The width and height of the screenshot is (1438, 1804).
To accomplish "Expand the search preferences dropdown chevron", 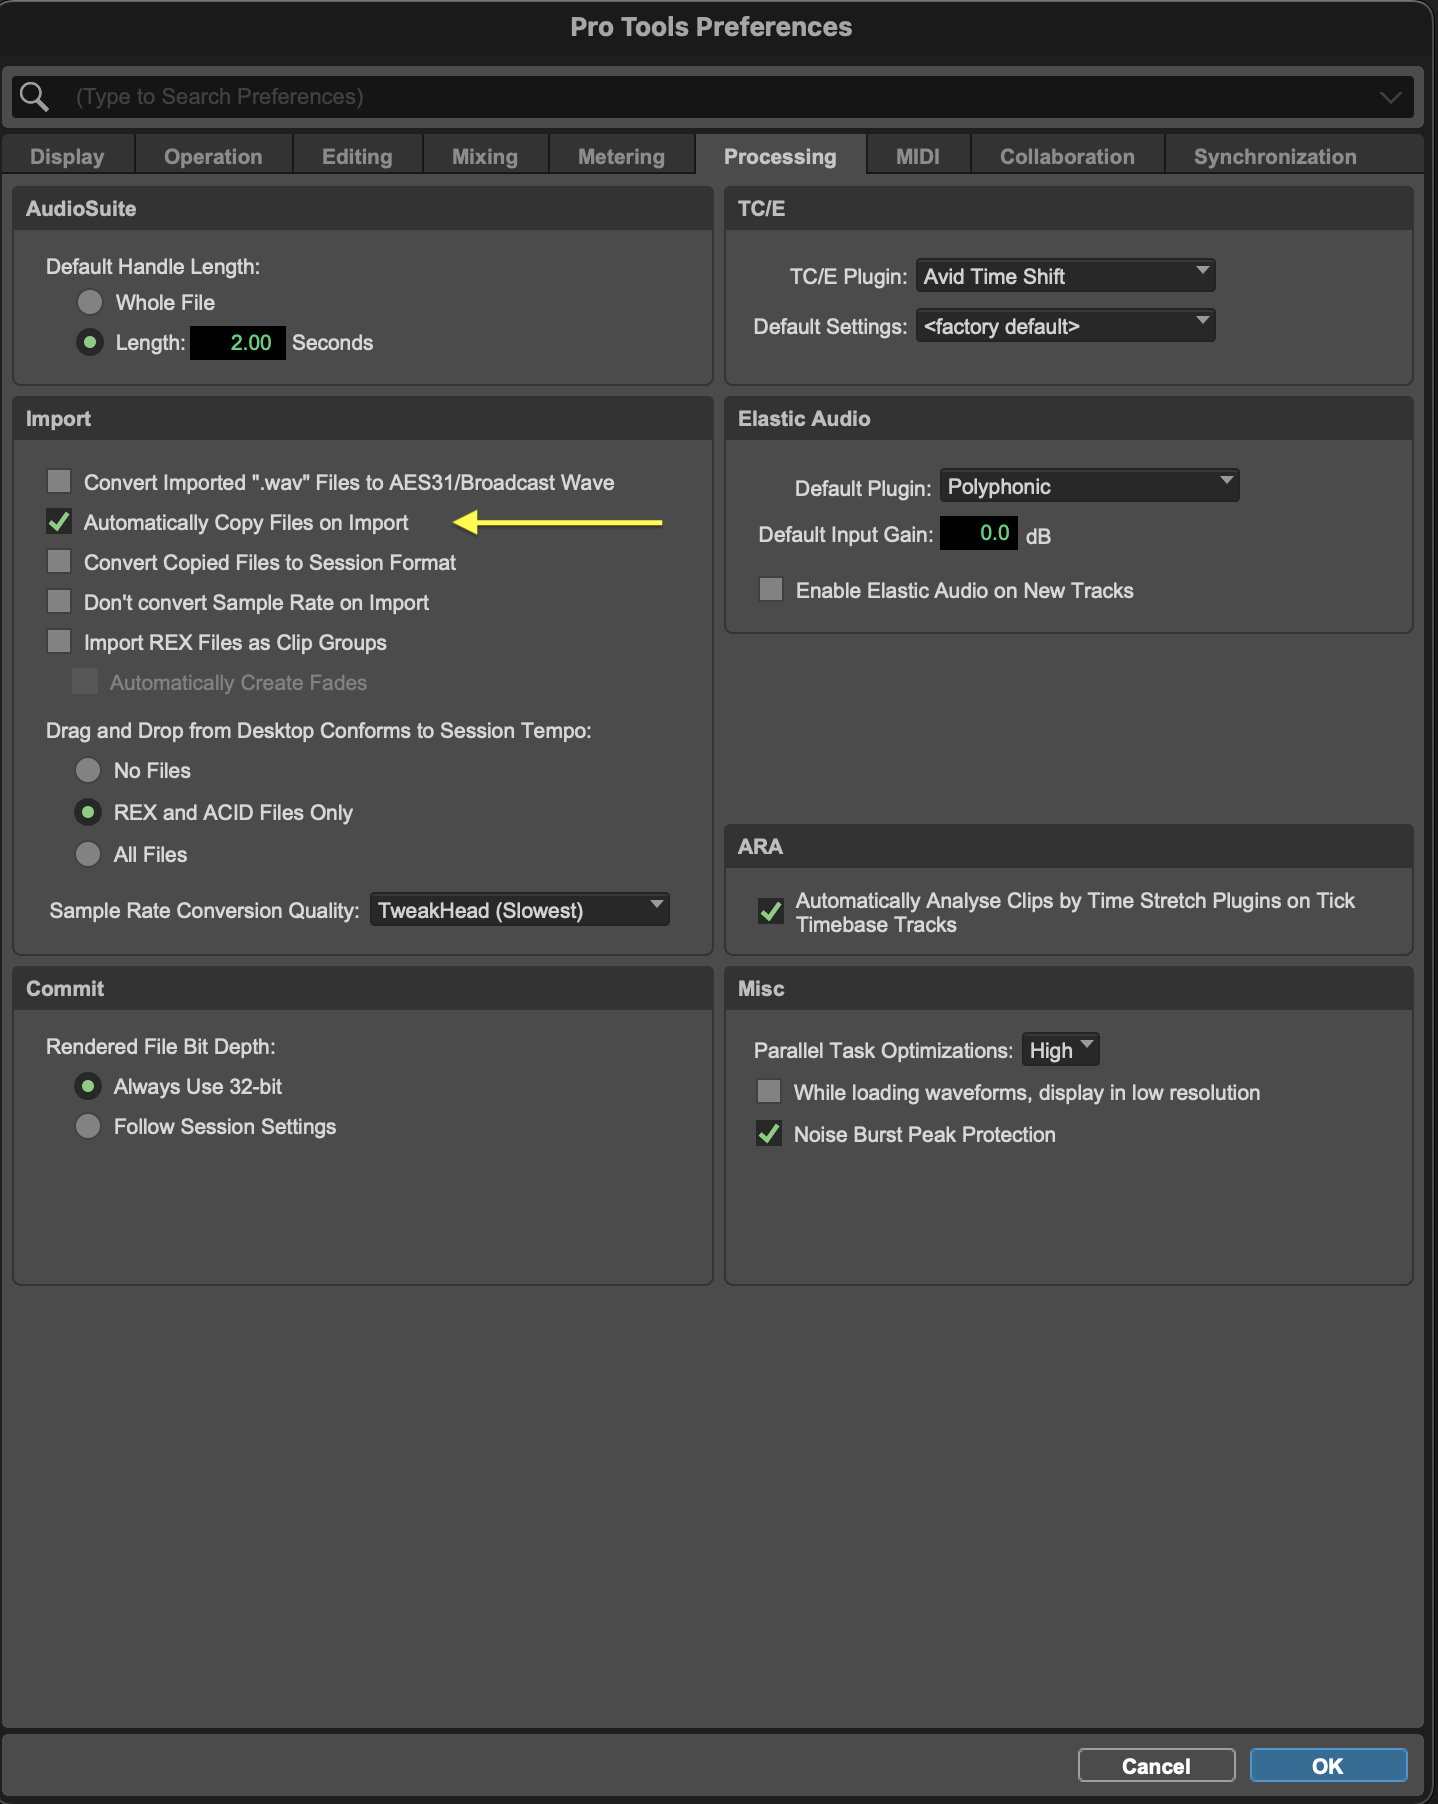I will click(1390, 97).
